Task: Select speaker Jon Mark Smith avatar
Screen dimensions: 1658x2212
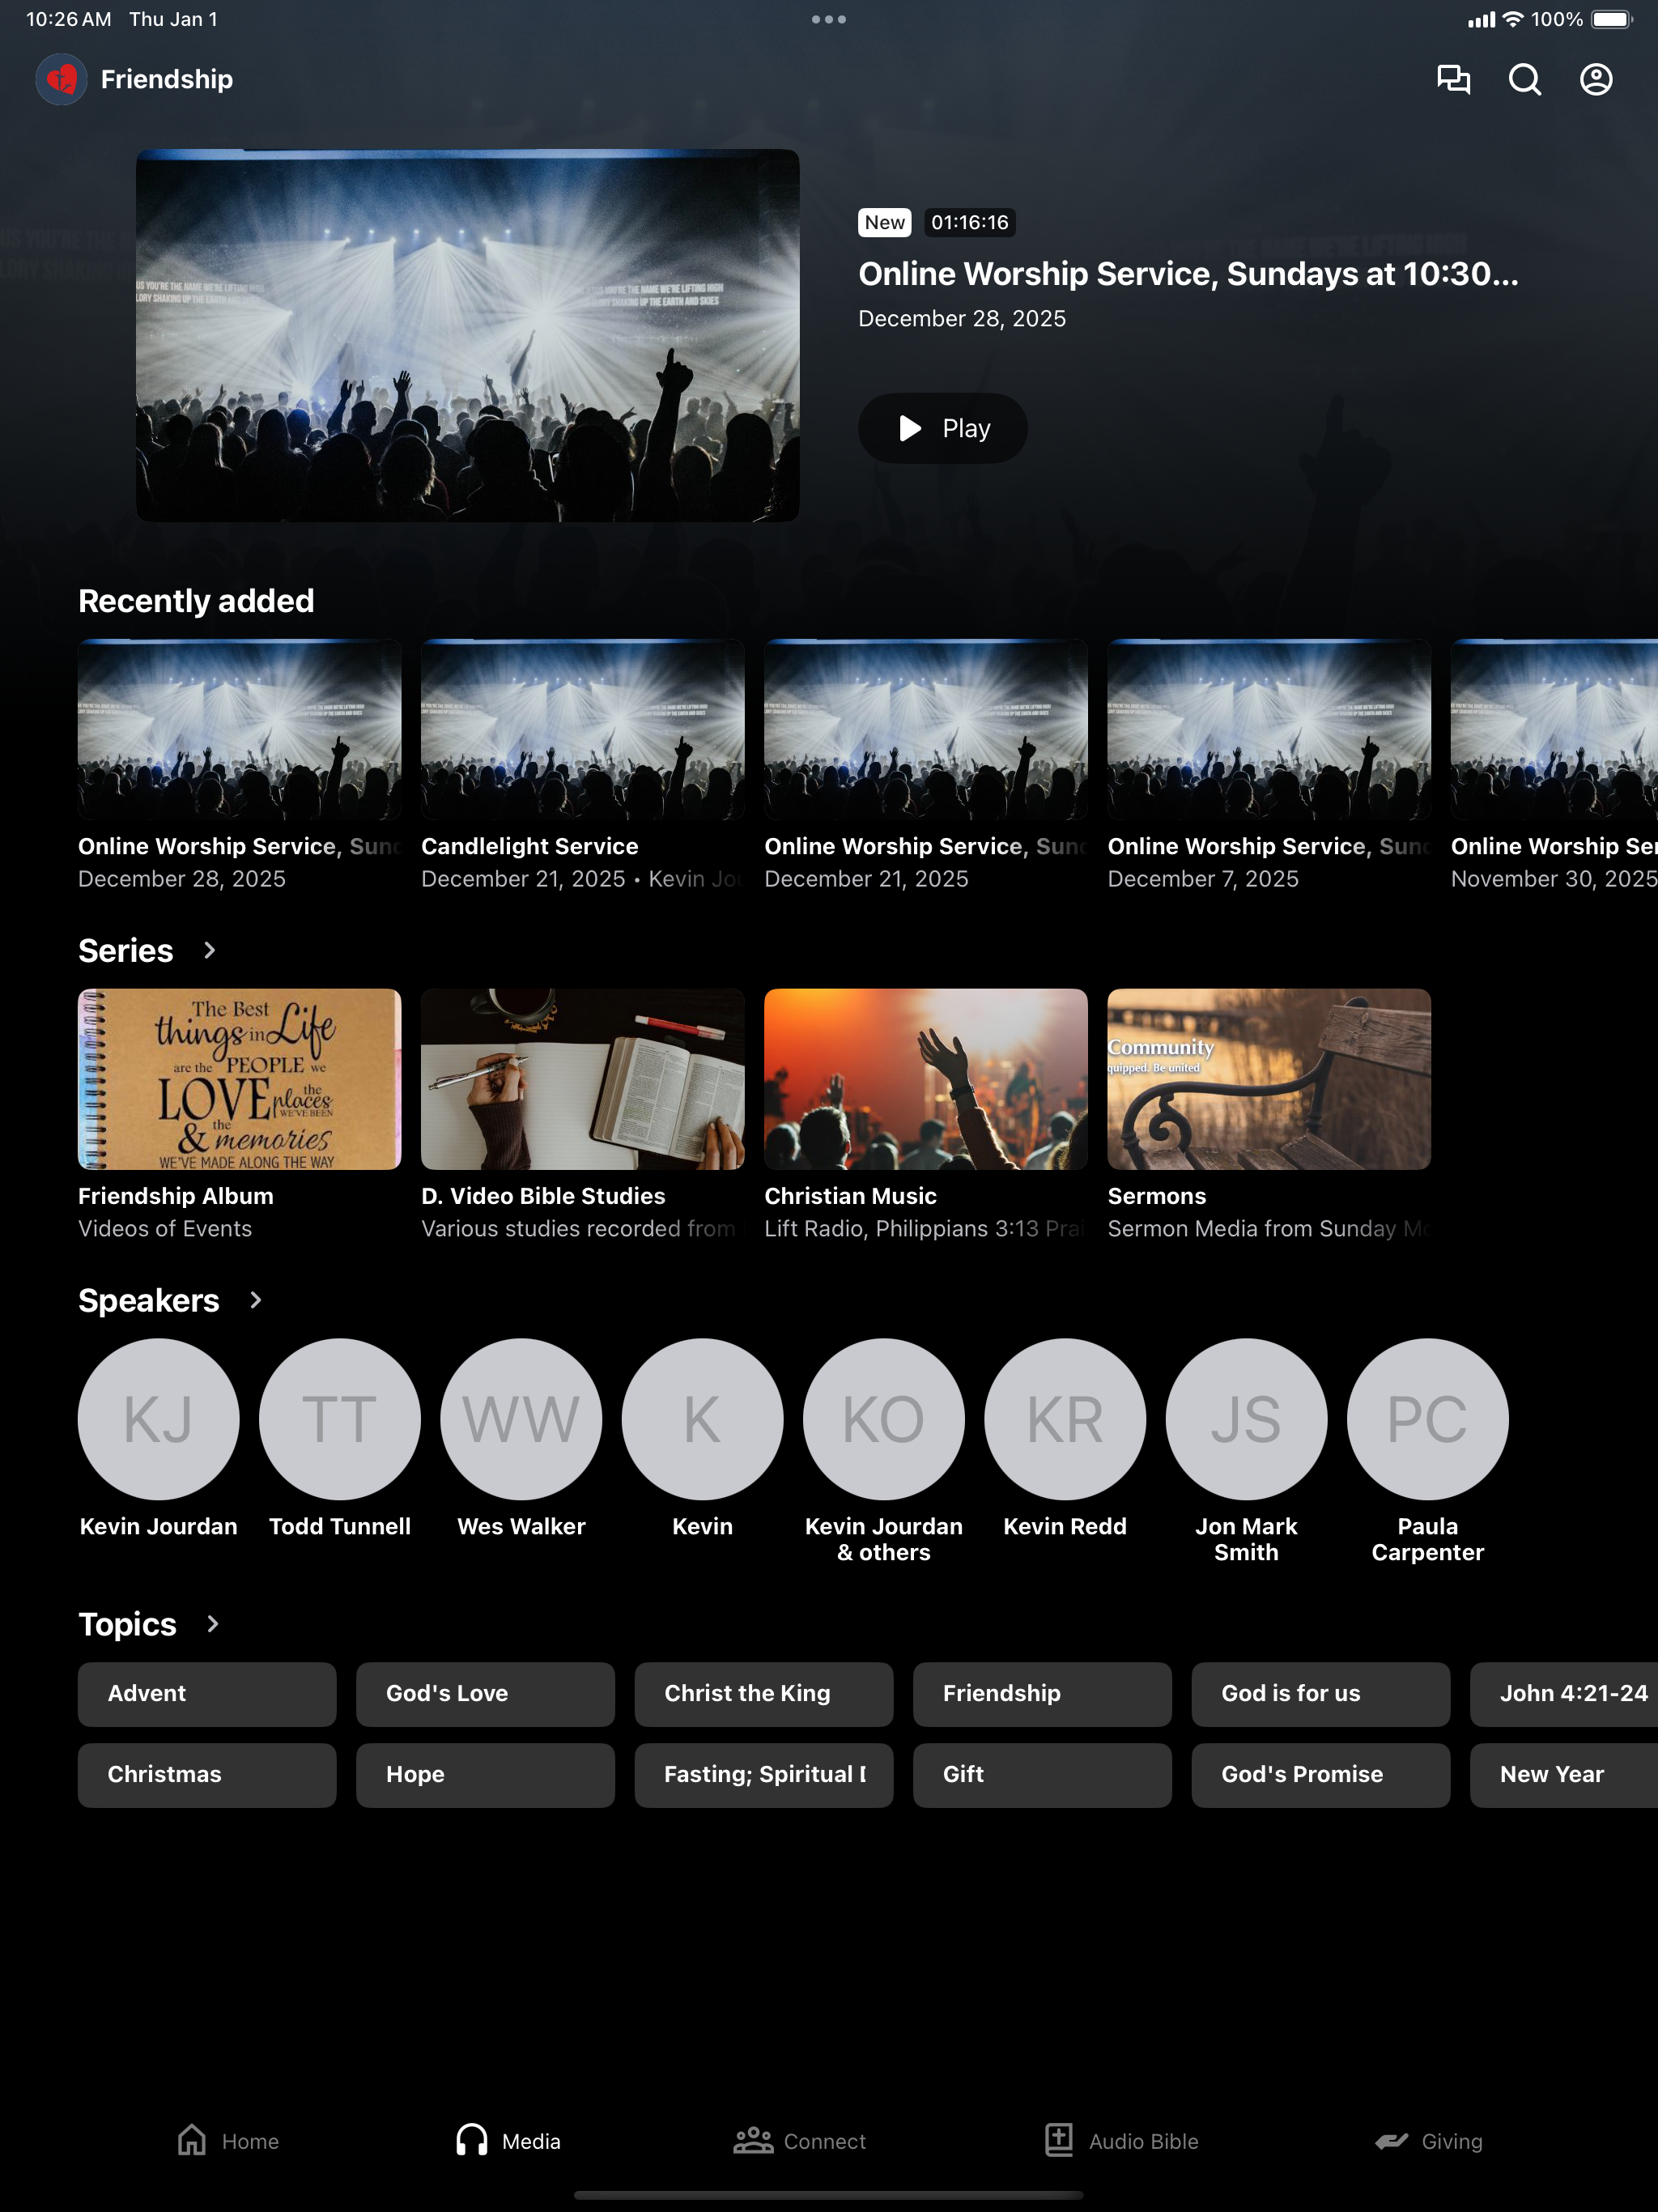Action: pyautogui.click(x=1246, y=1419)
